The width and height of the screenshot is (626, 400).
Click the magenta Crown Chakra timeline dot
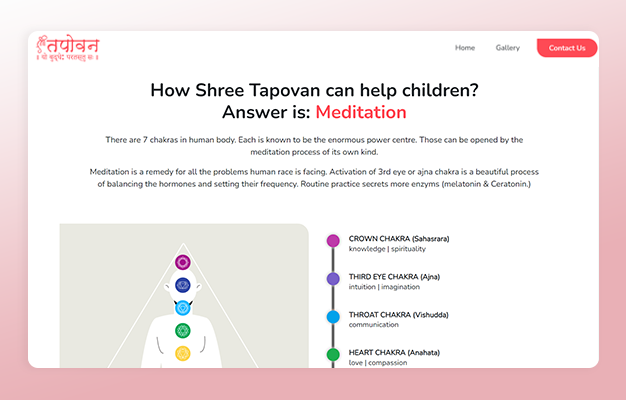point(333,241)
